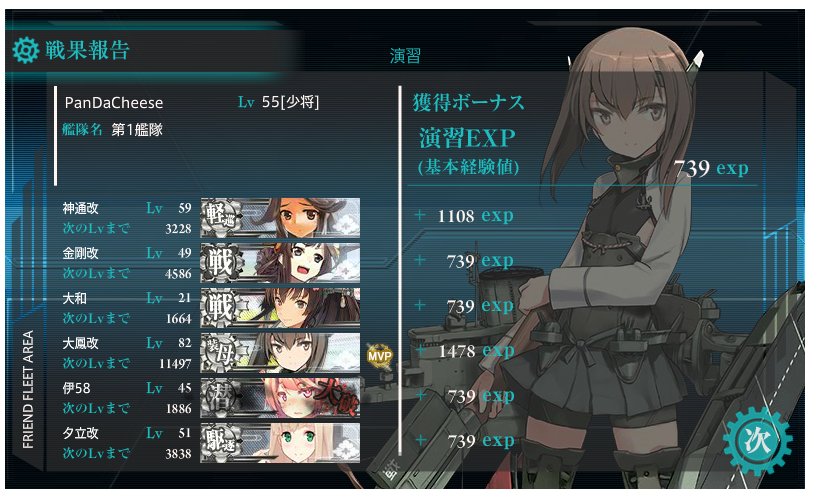The height and width of the screenshot is (499, 816).
Task: Click the MVP badge next to 大鳳改
Action: tap(379, 356)
